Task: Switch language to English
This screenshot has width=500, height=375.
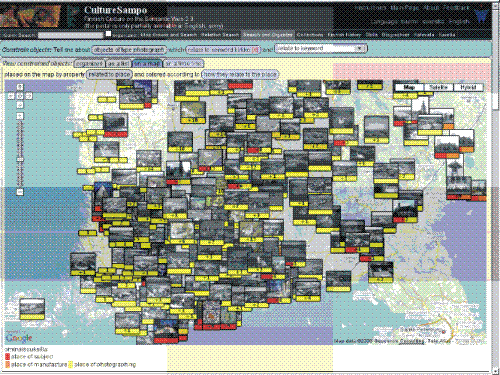Action: 458,22
